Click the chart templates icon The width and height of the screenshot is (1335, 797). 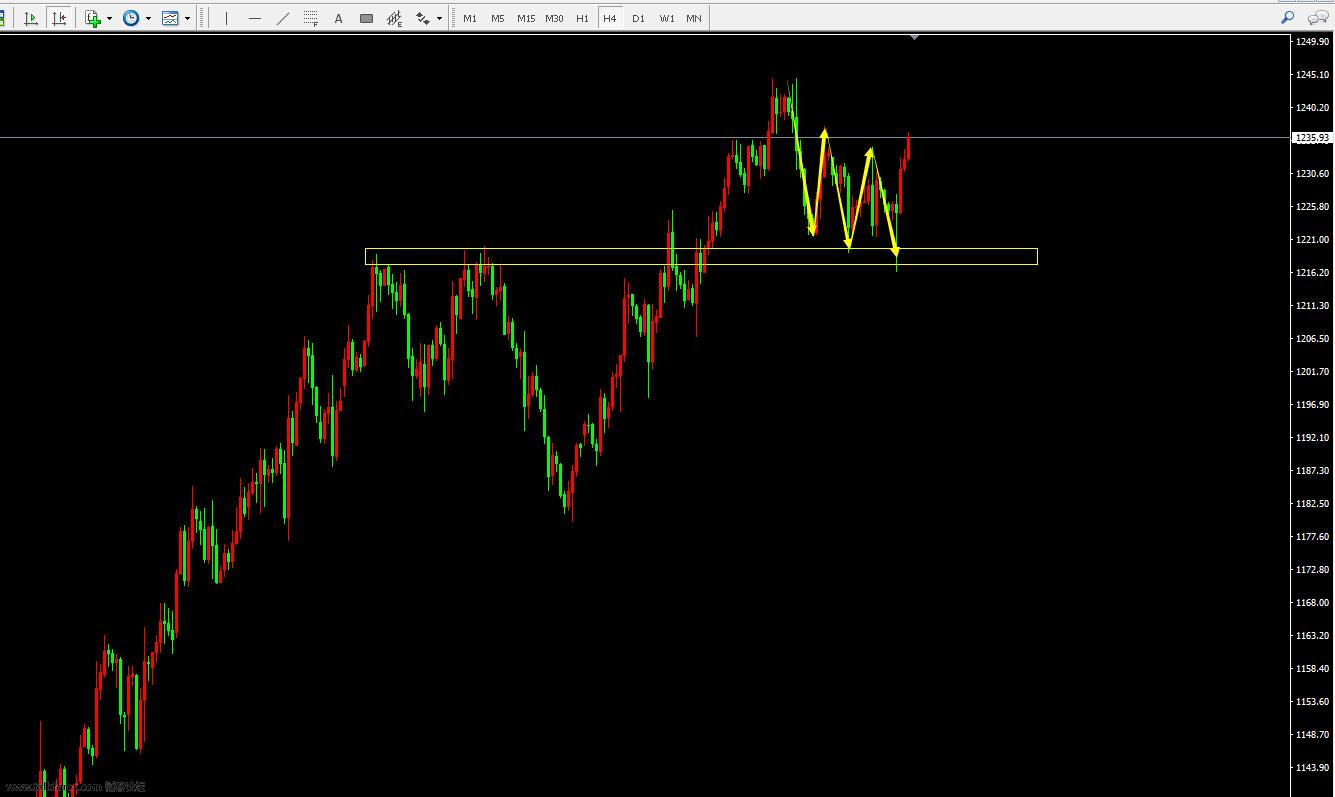(x=170, y=18)
